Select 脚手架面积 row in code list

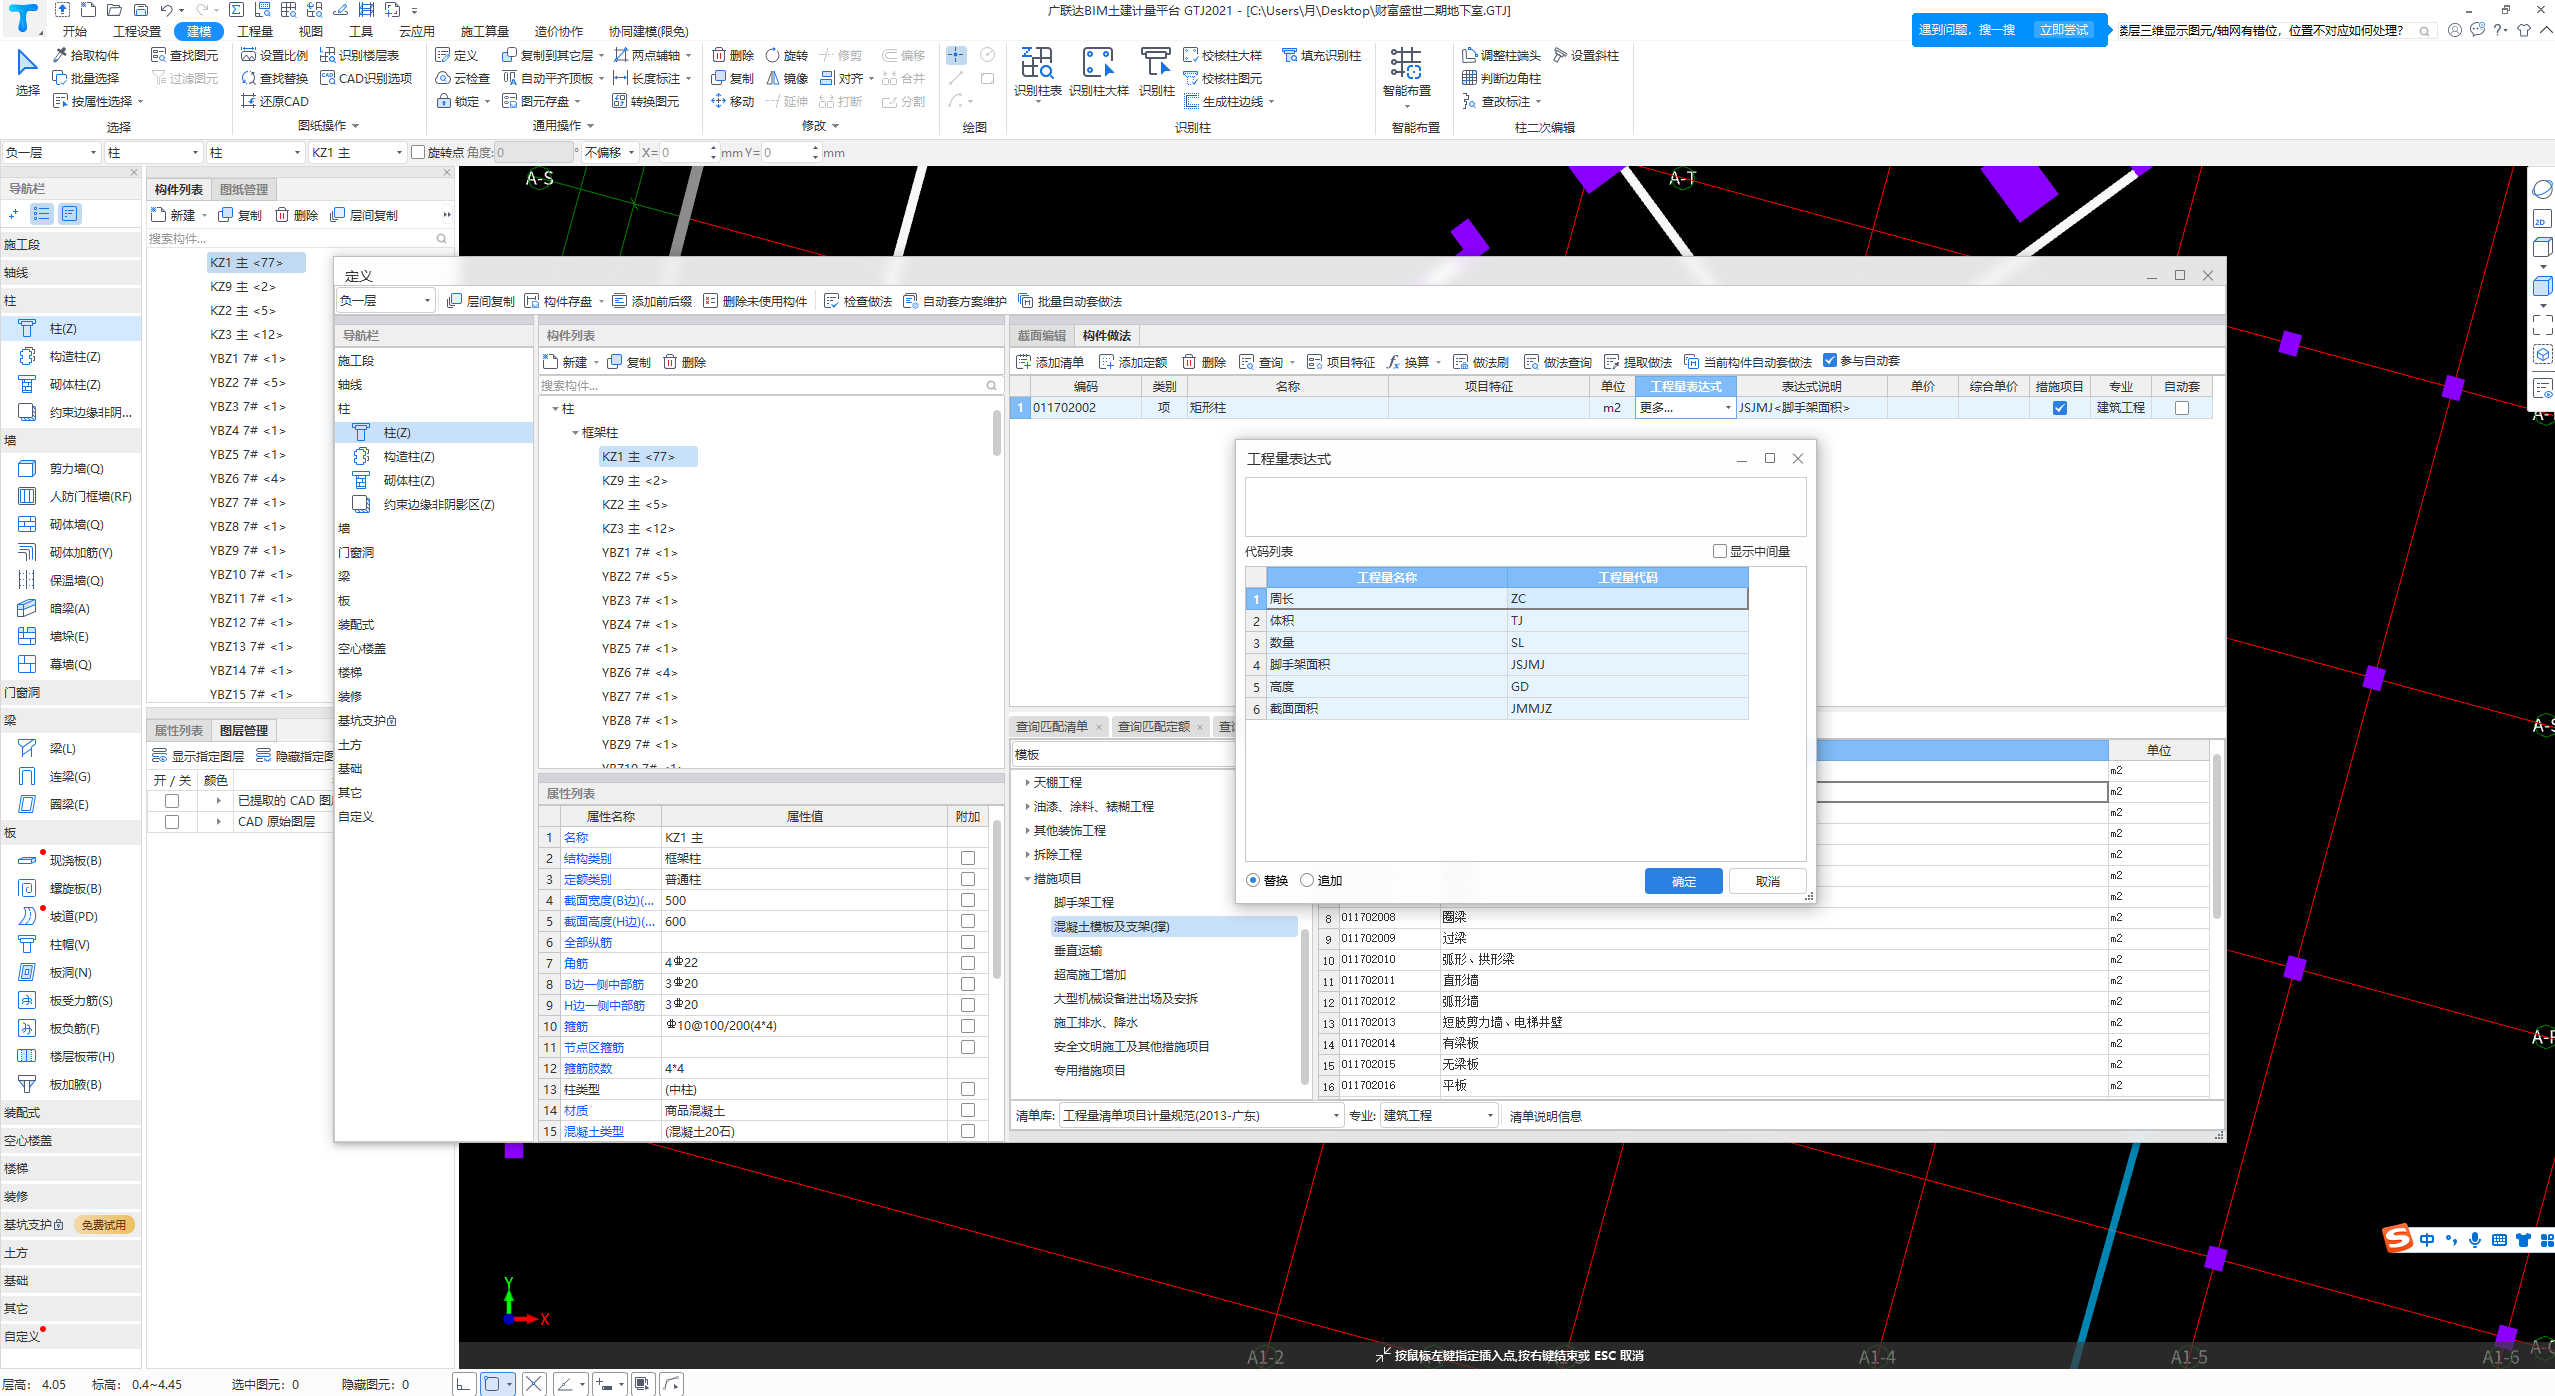point(1497,664)
